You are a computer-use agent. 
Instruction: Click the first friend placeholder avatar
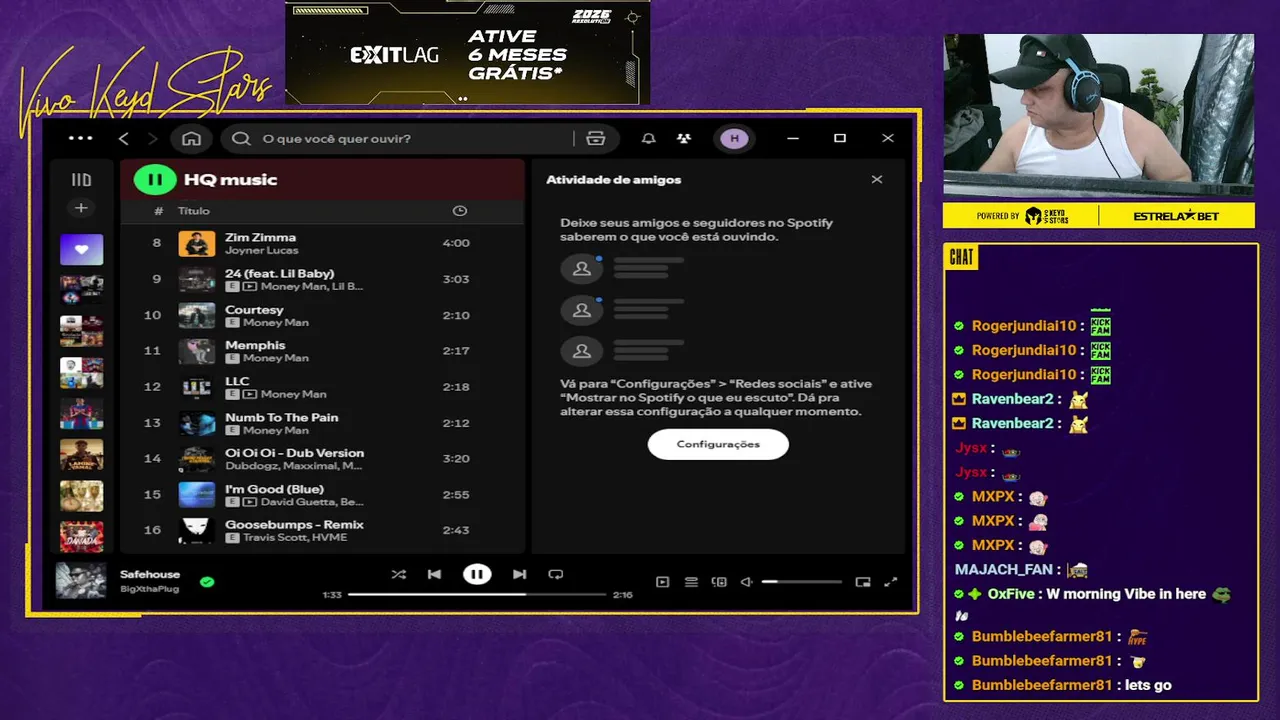pyautogui.click(x=582, y=269)
